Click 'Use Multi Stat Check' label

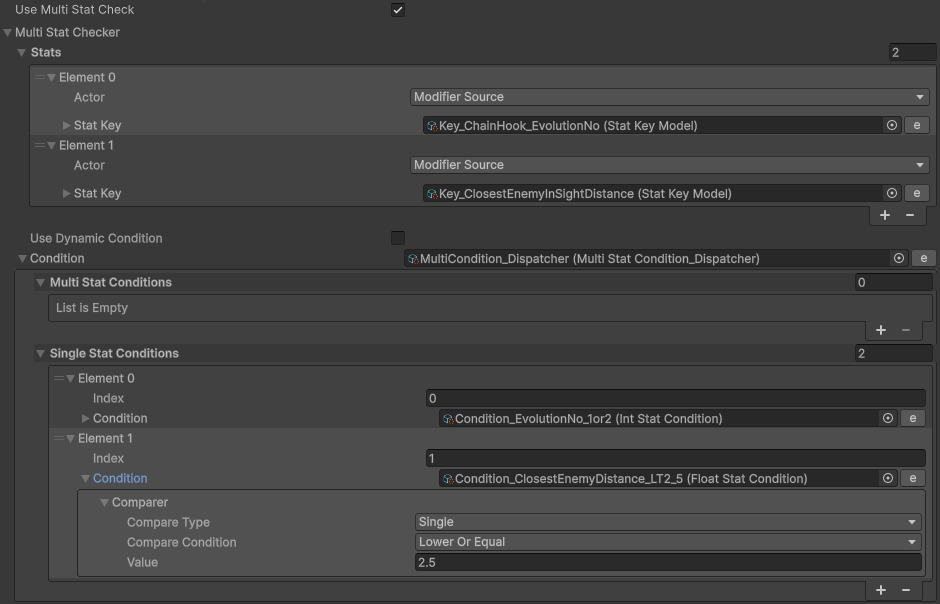point(74,10)
